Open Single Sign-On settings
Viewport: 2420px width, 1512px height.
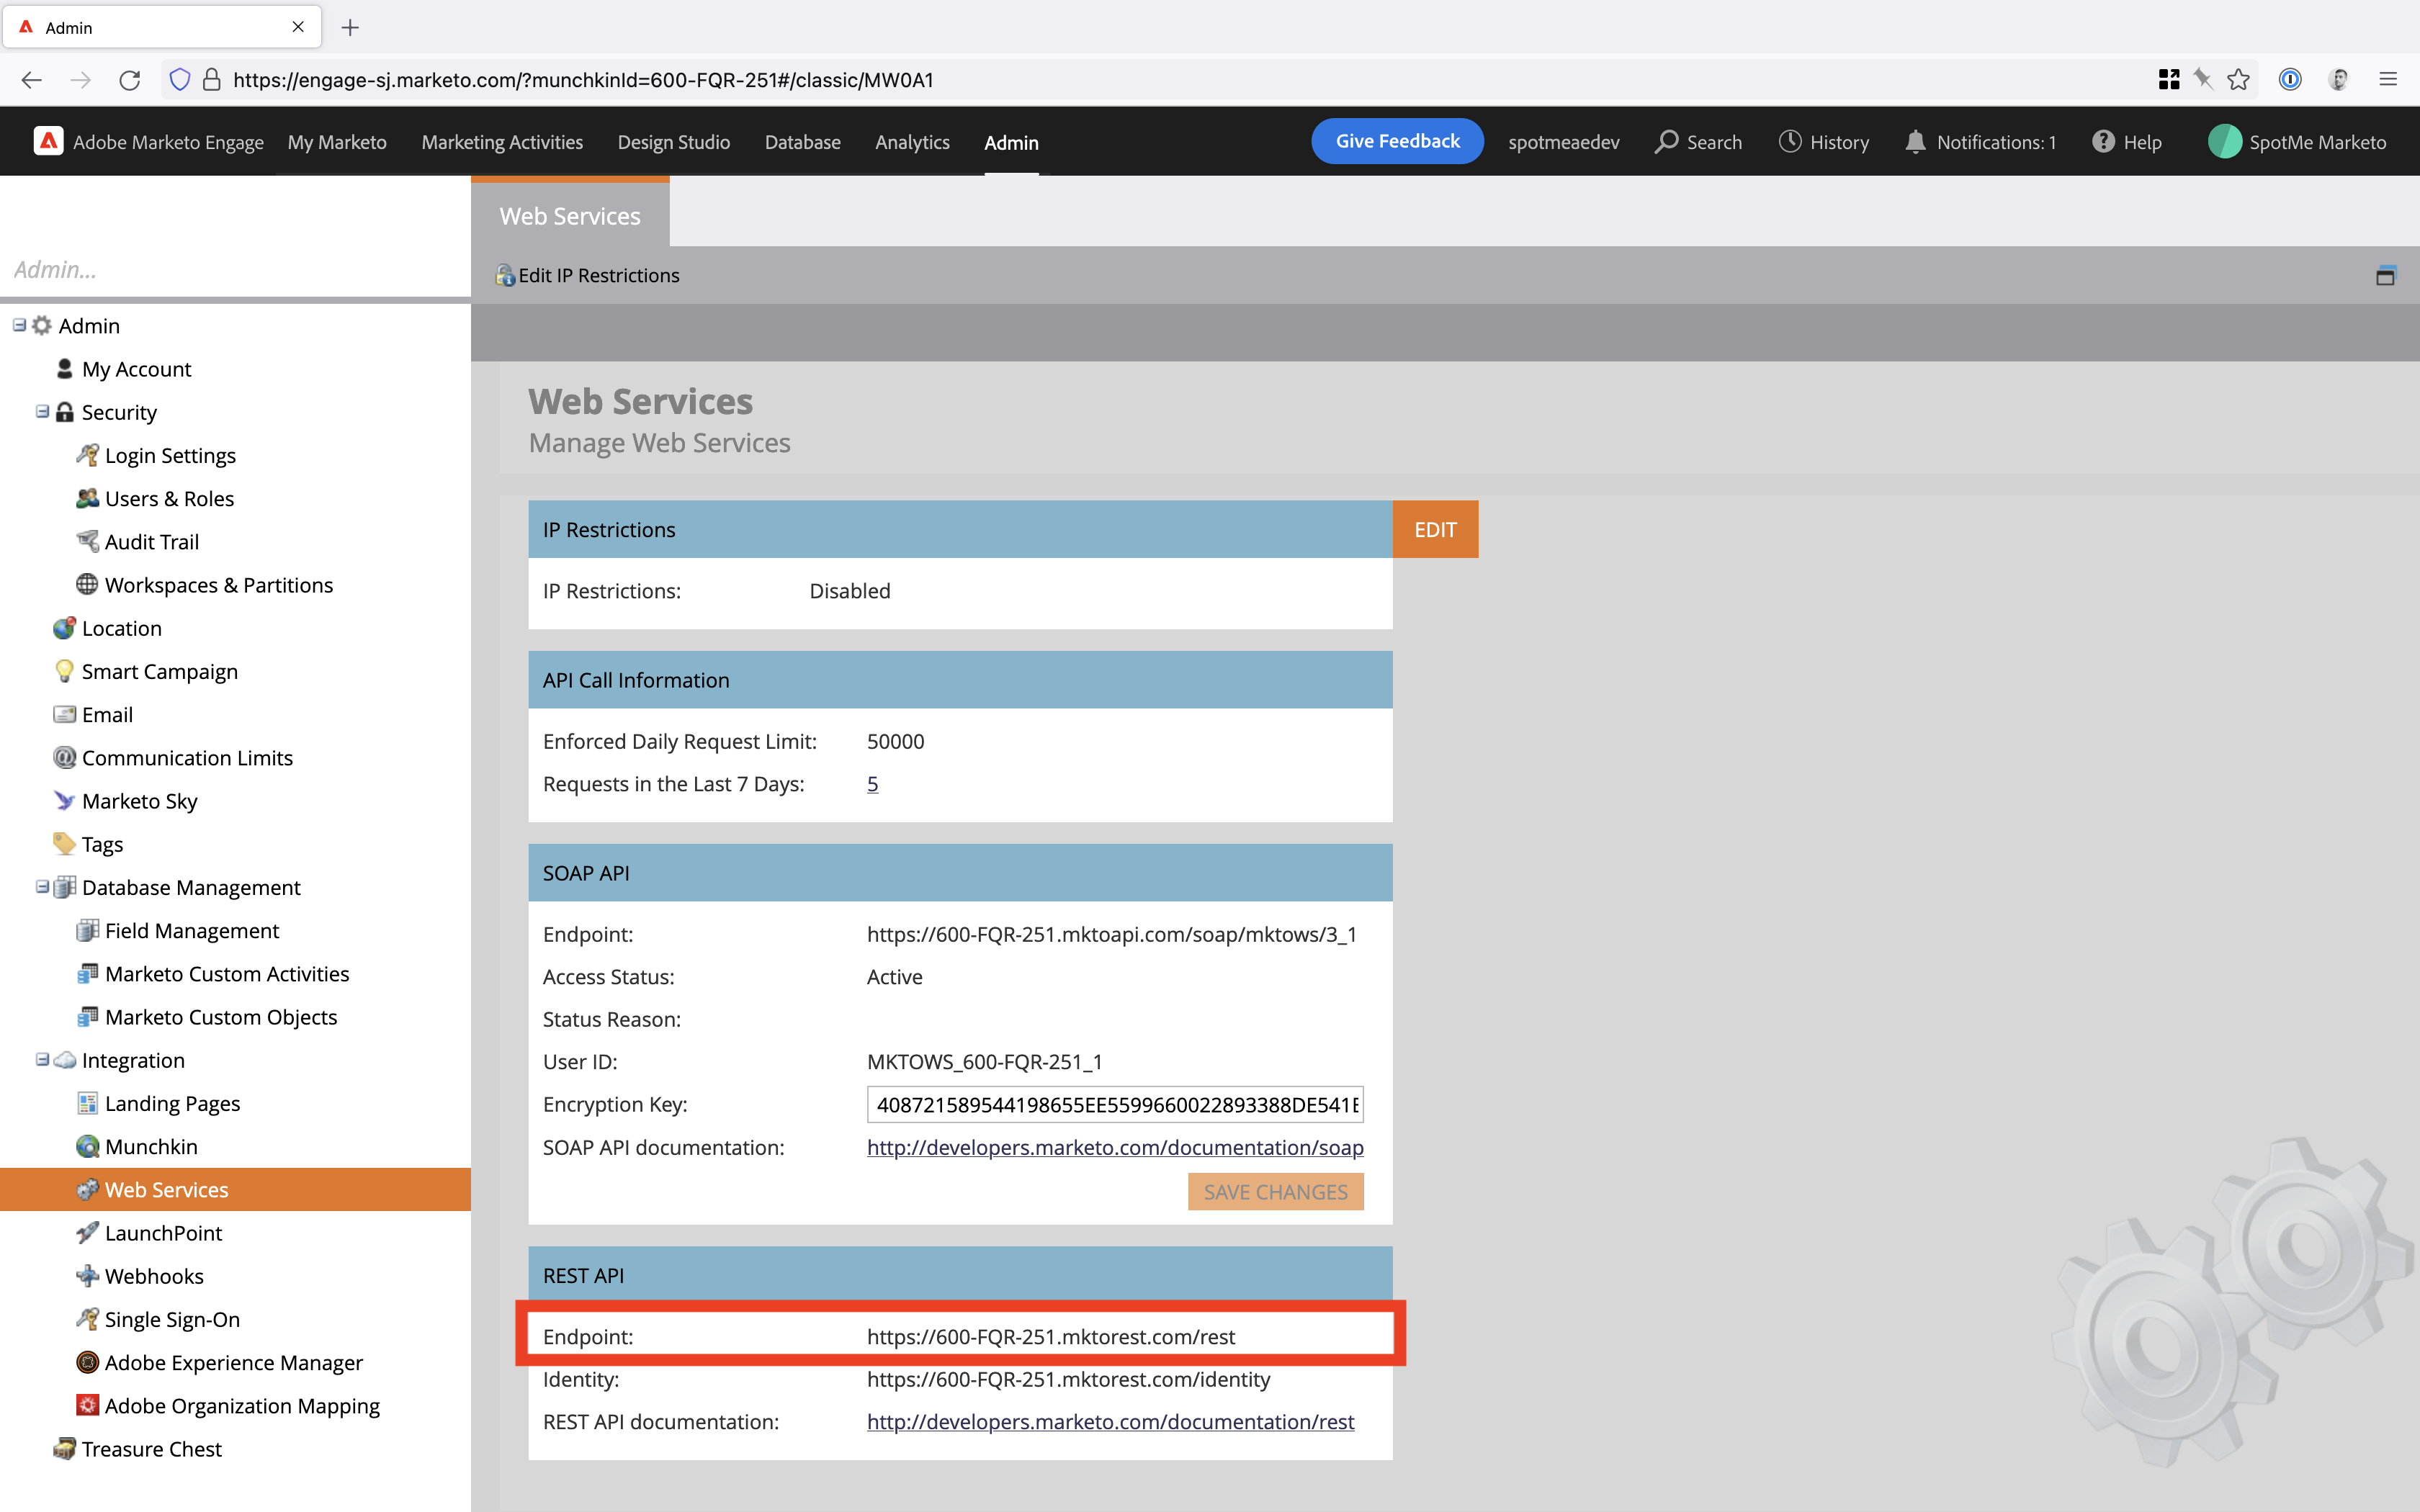[x=172, y=1319]
